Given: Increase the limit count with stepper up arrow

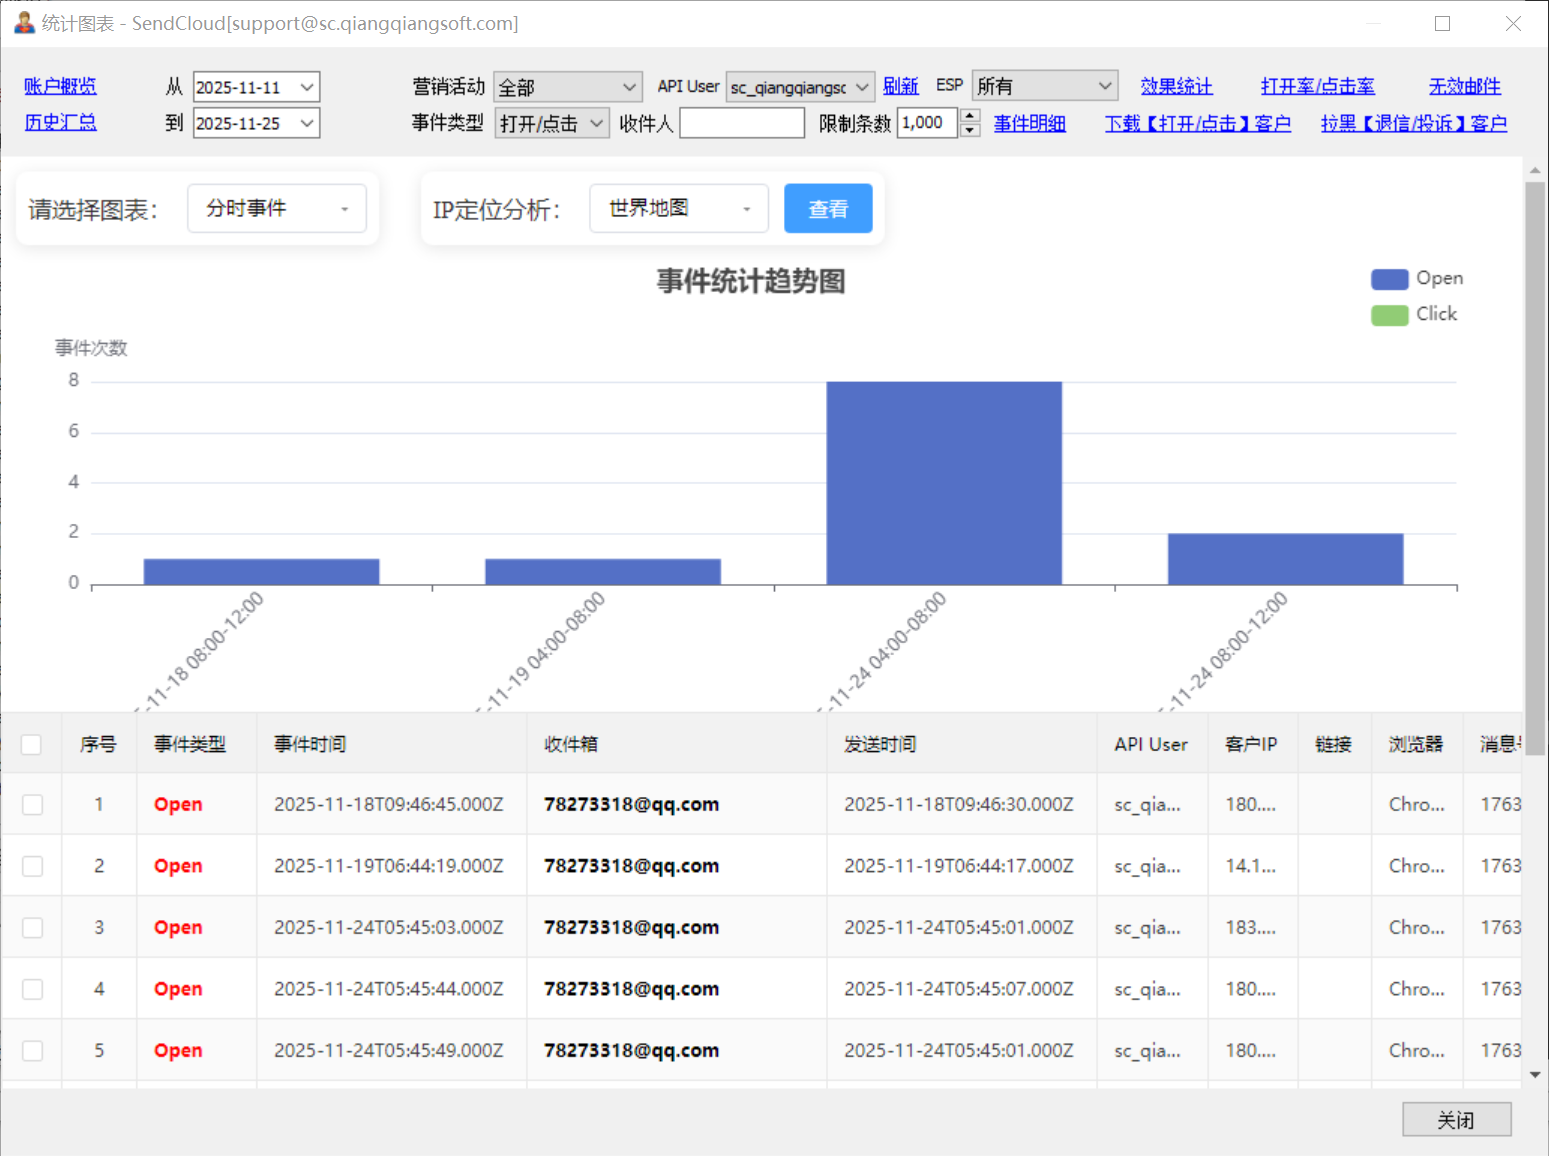Looking at the screenshot, I should 970,116.
